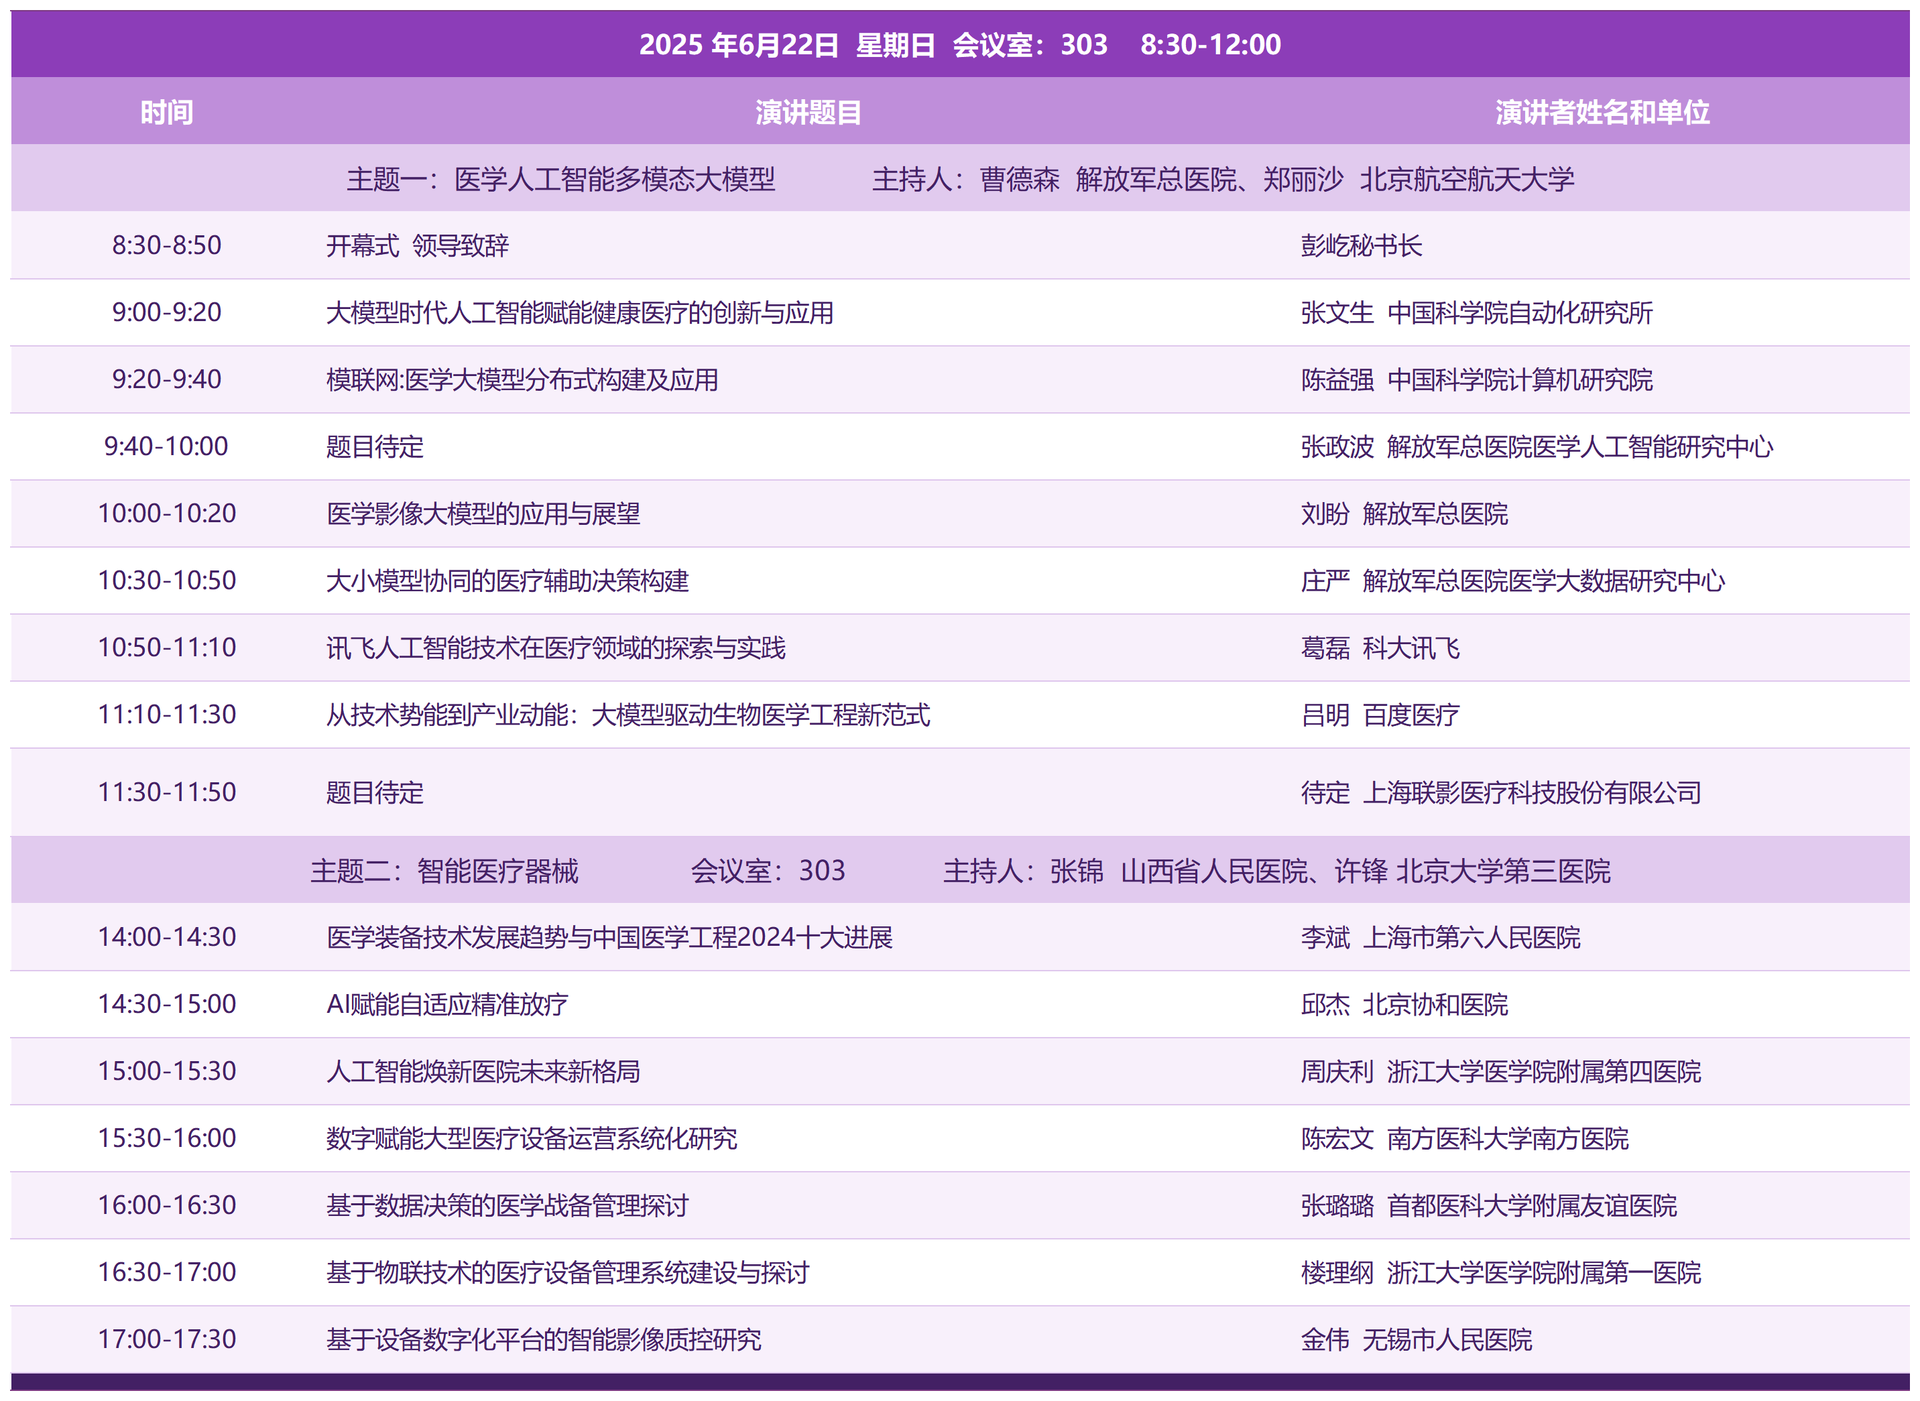Screen dimensions: 1920x1401
Task: Select the talk '开幕式 领导致辞'
Action: (418, 246)
